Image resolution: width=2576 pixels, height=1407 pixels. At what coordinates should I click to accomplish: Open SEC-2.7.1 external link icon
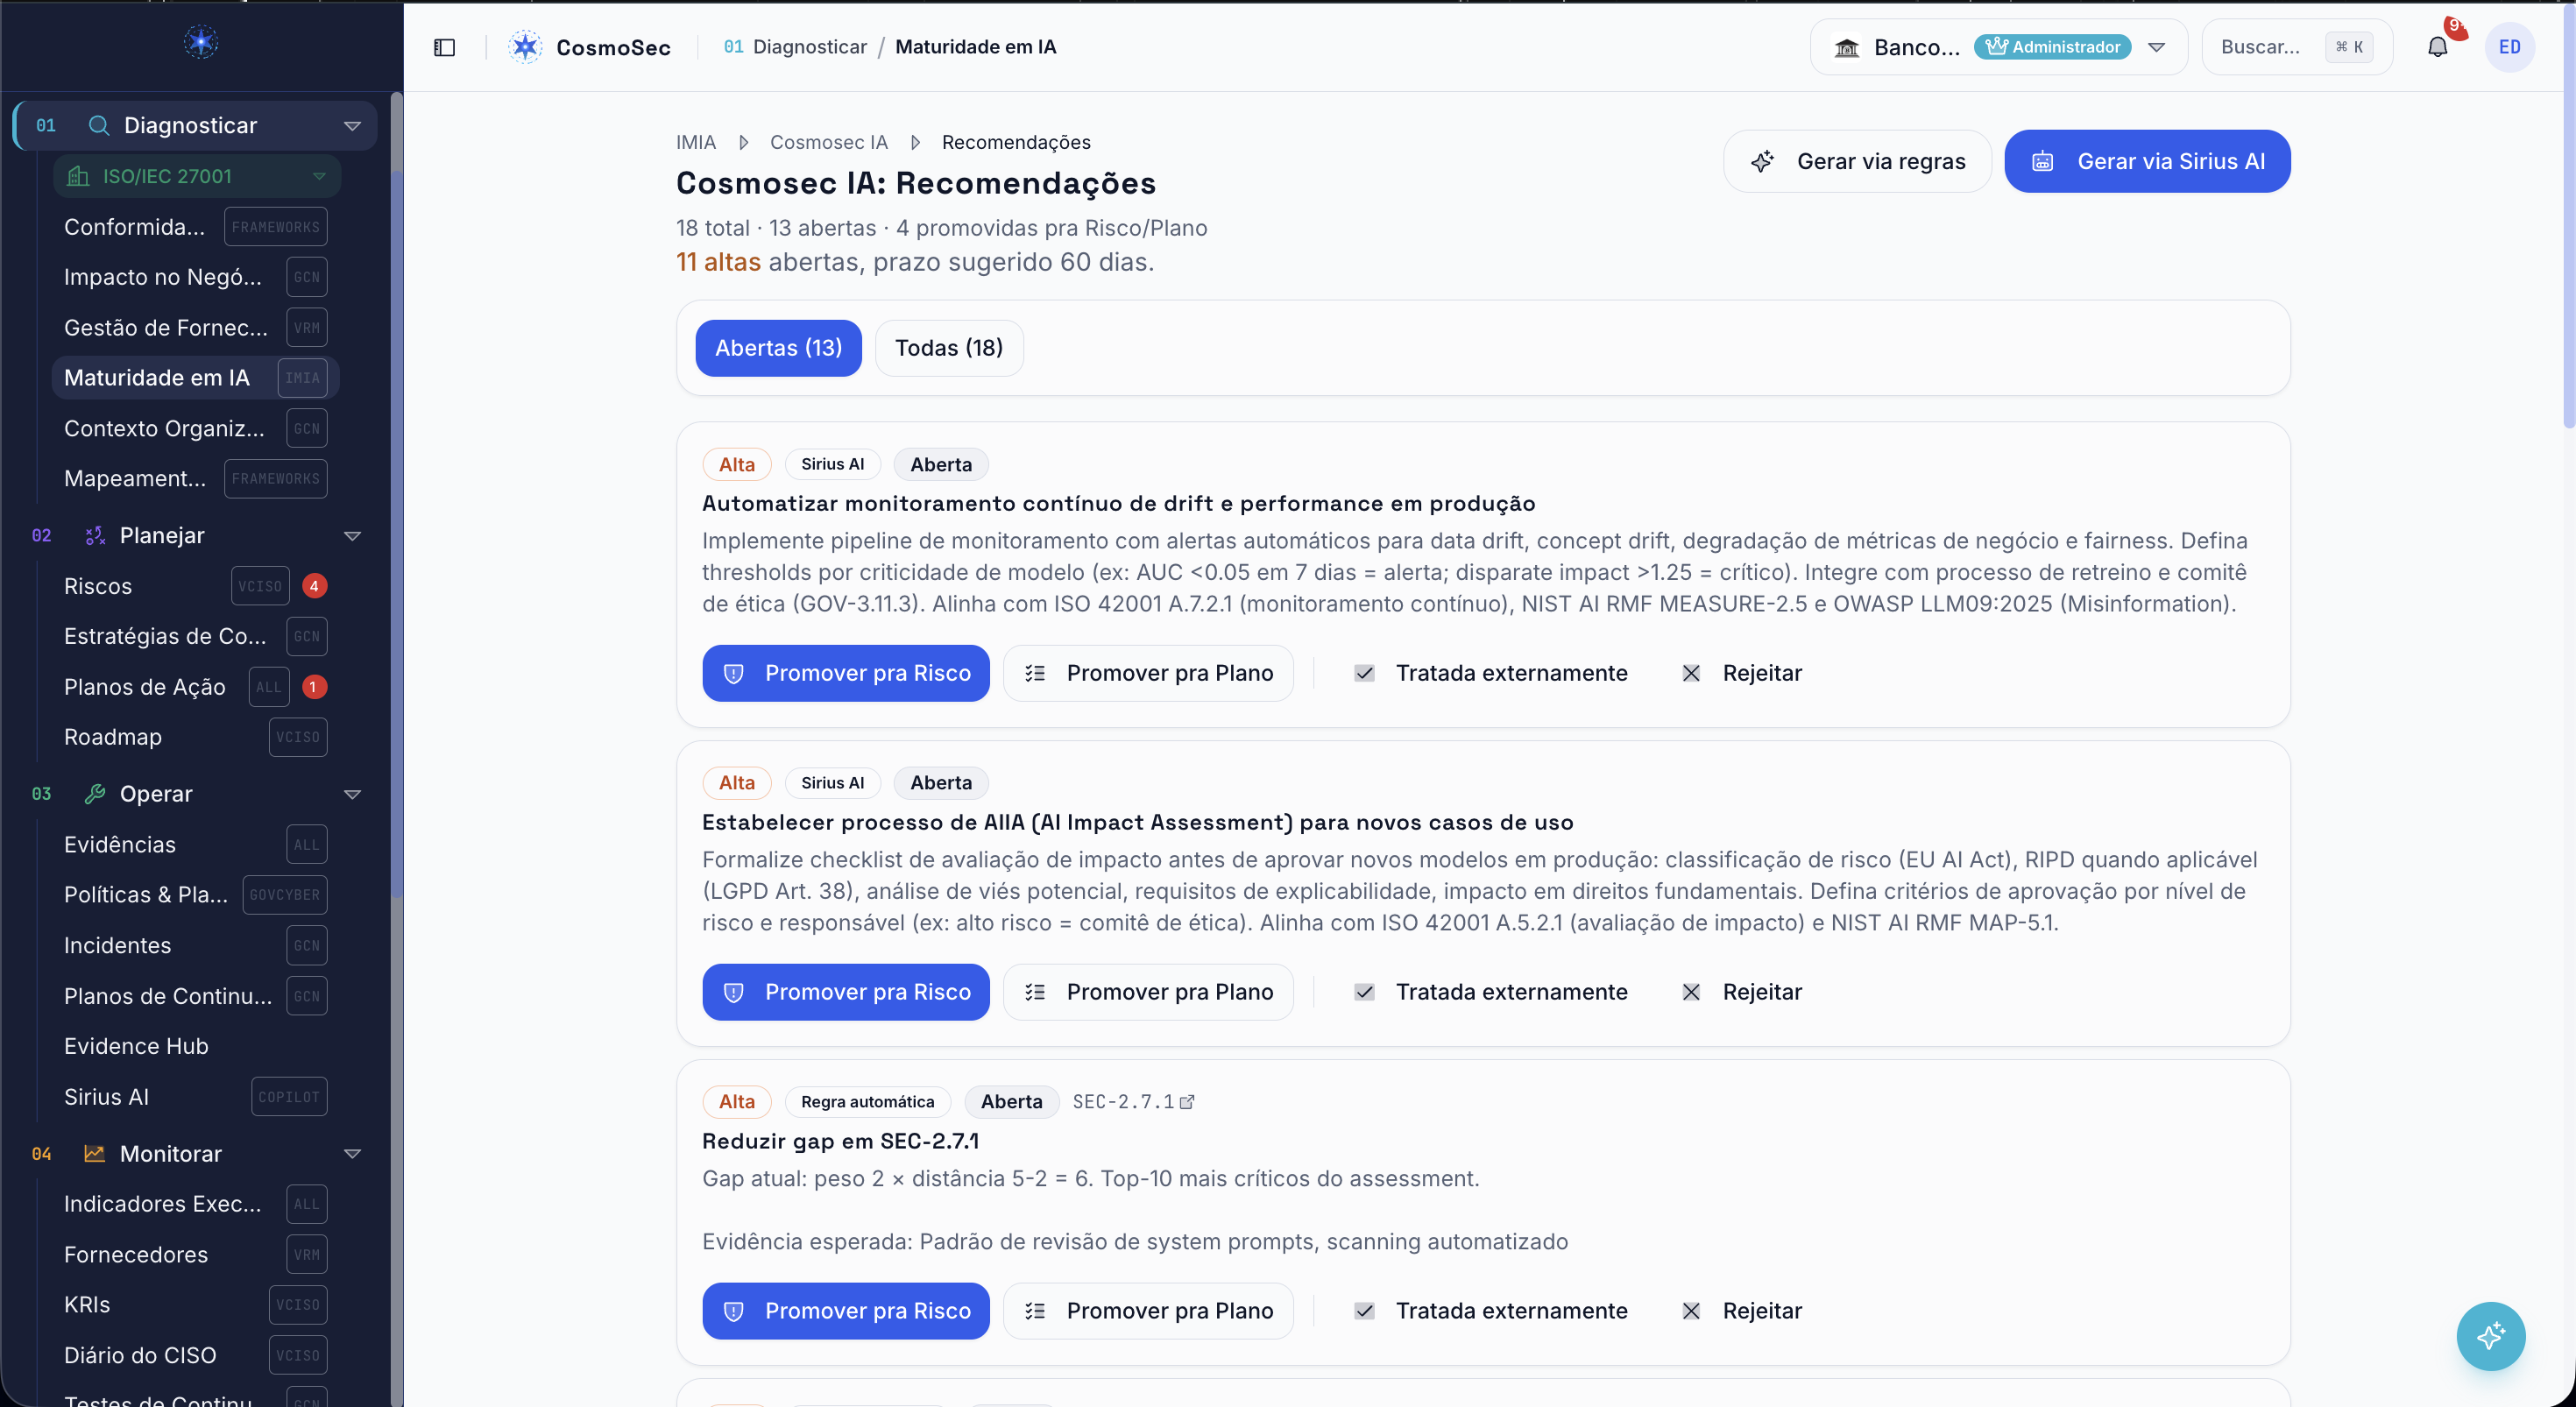[x=1187, y=1101]
